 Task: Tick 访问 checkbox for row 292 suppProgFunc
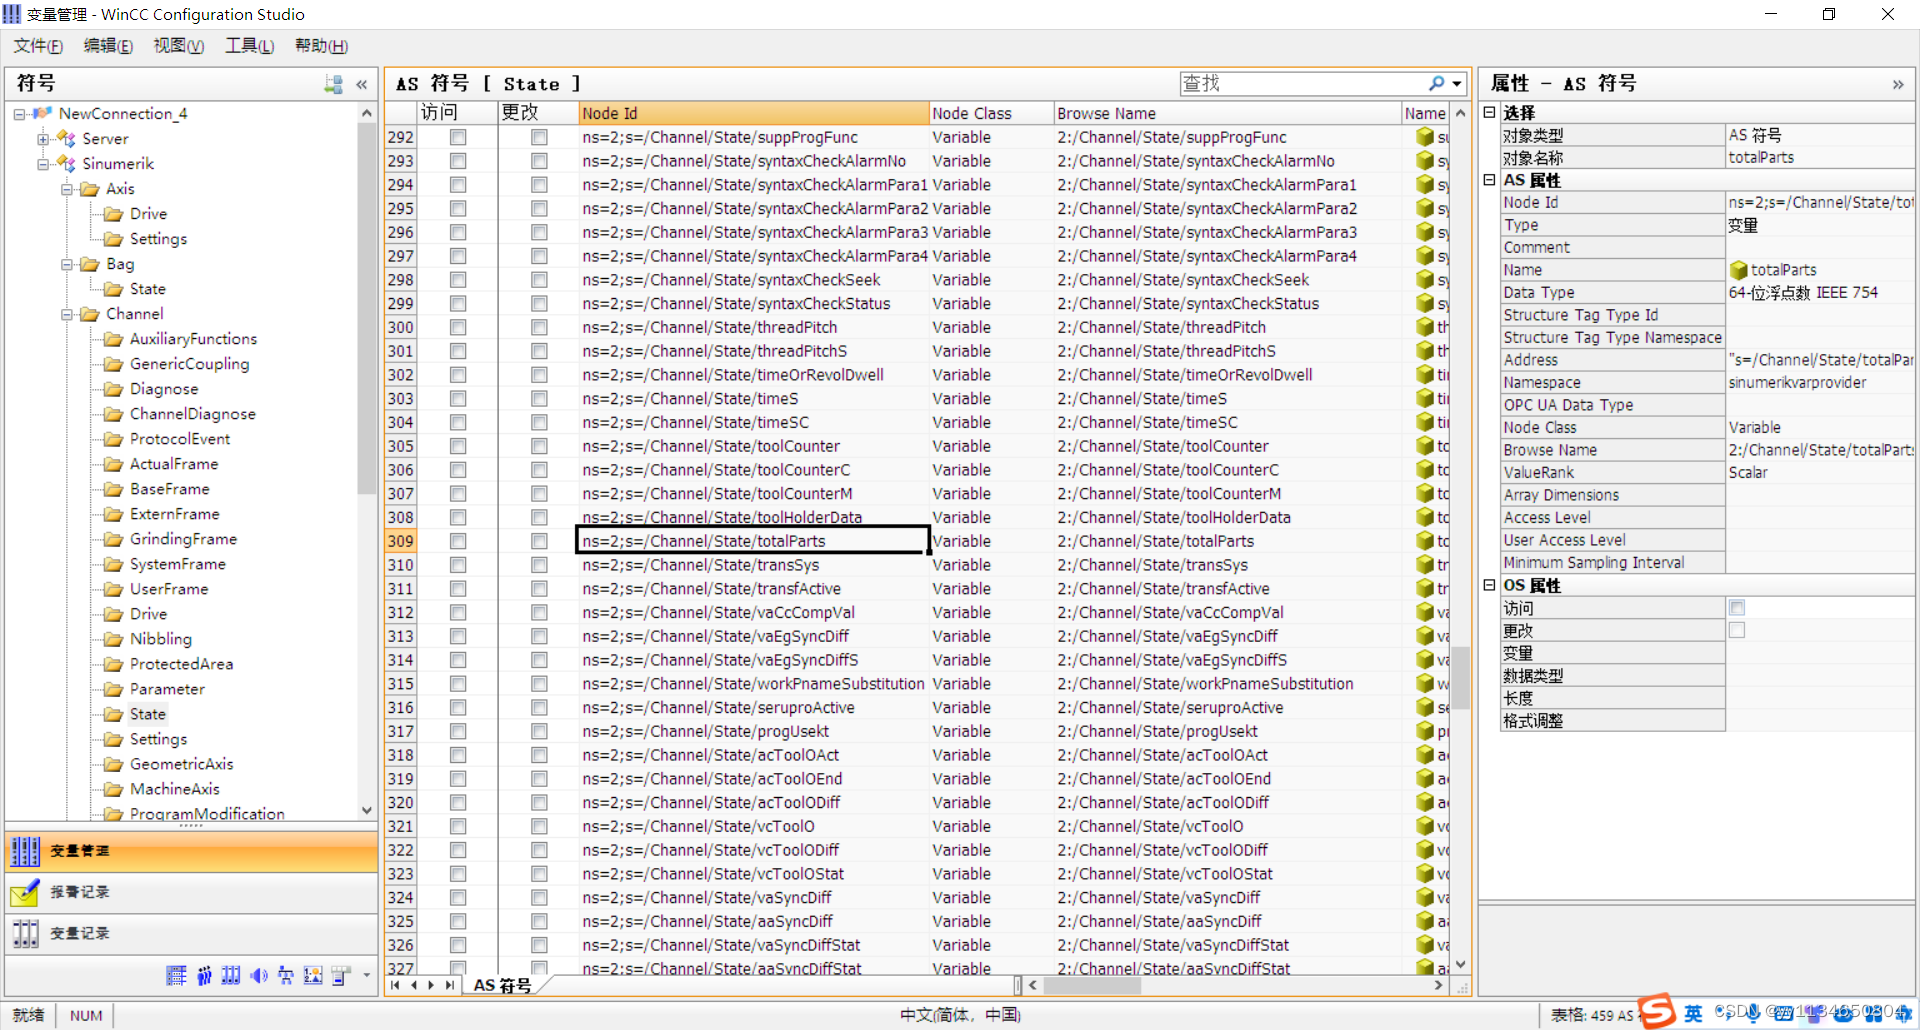click(x=458, y=137)
